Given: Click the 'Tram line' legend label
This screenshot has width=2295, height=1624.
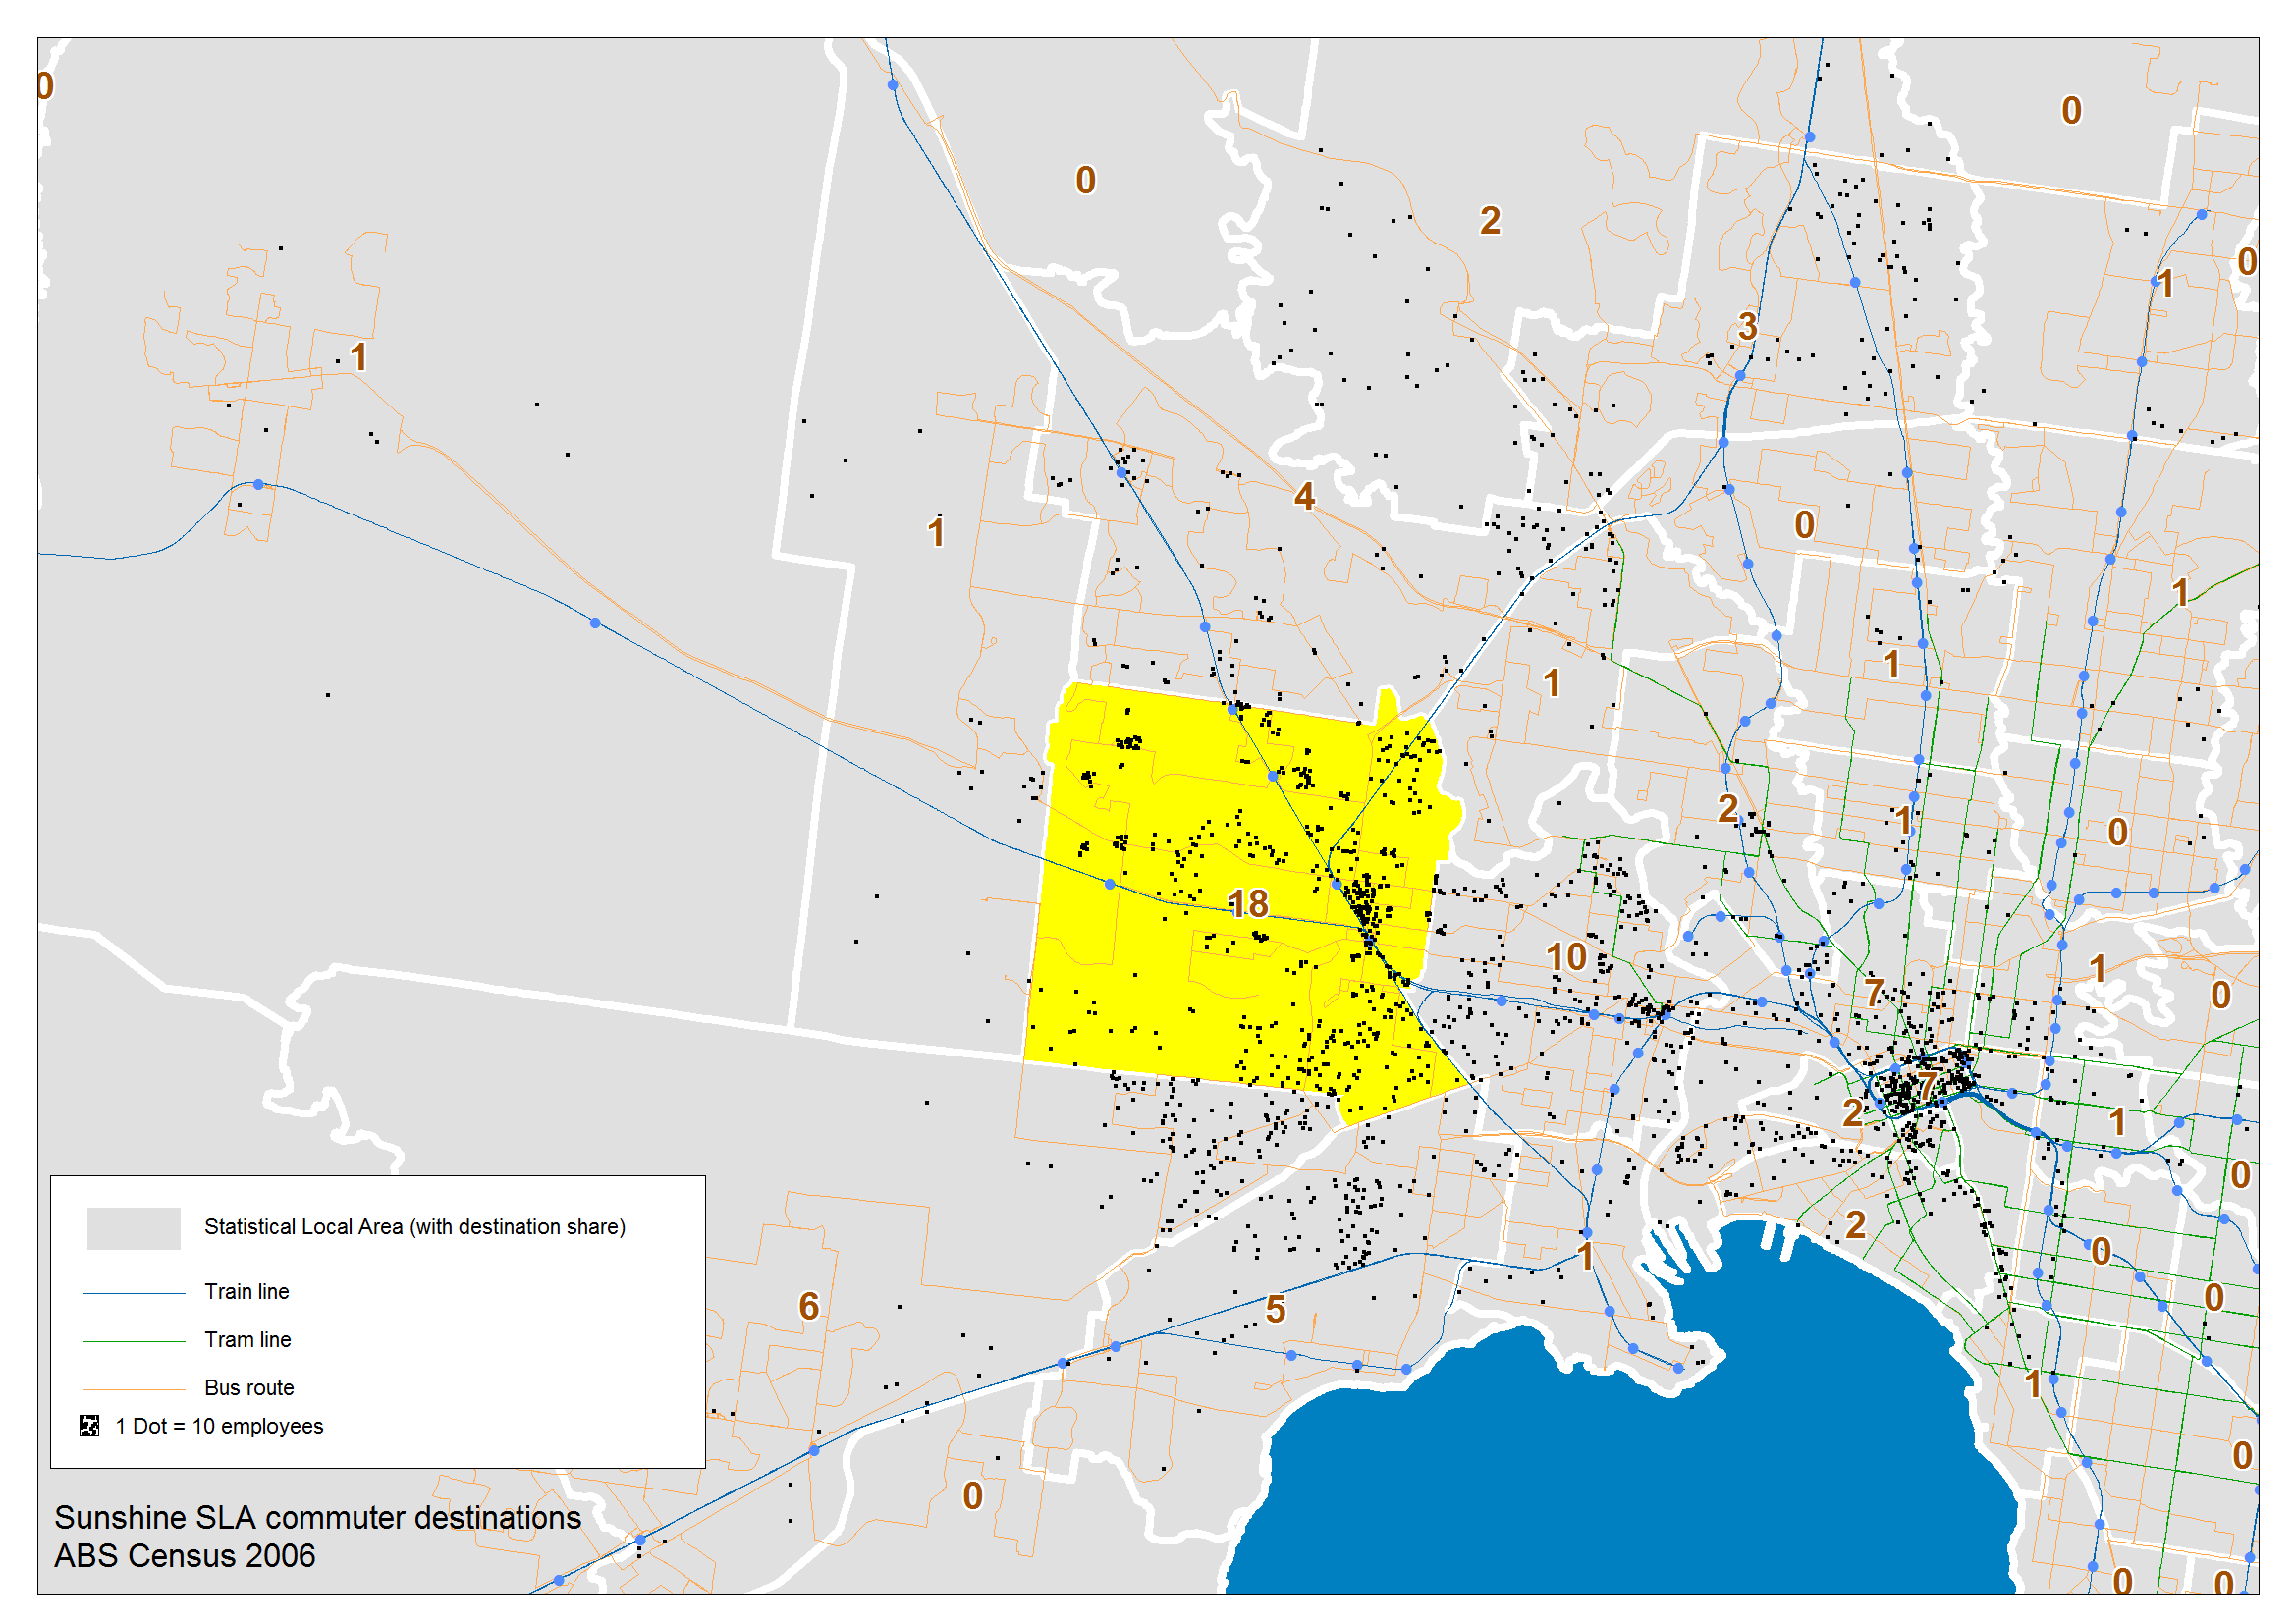Looking at the screenshot, I should point(247,1340).
